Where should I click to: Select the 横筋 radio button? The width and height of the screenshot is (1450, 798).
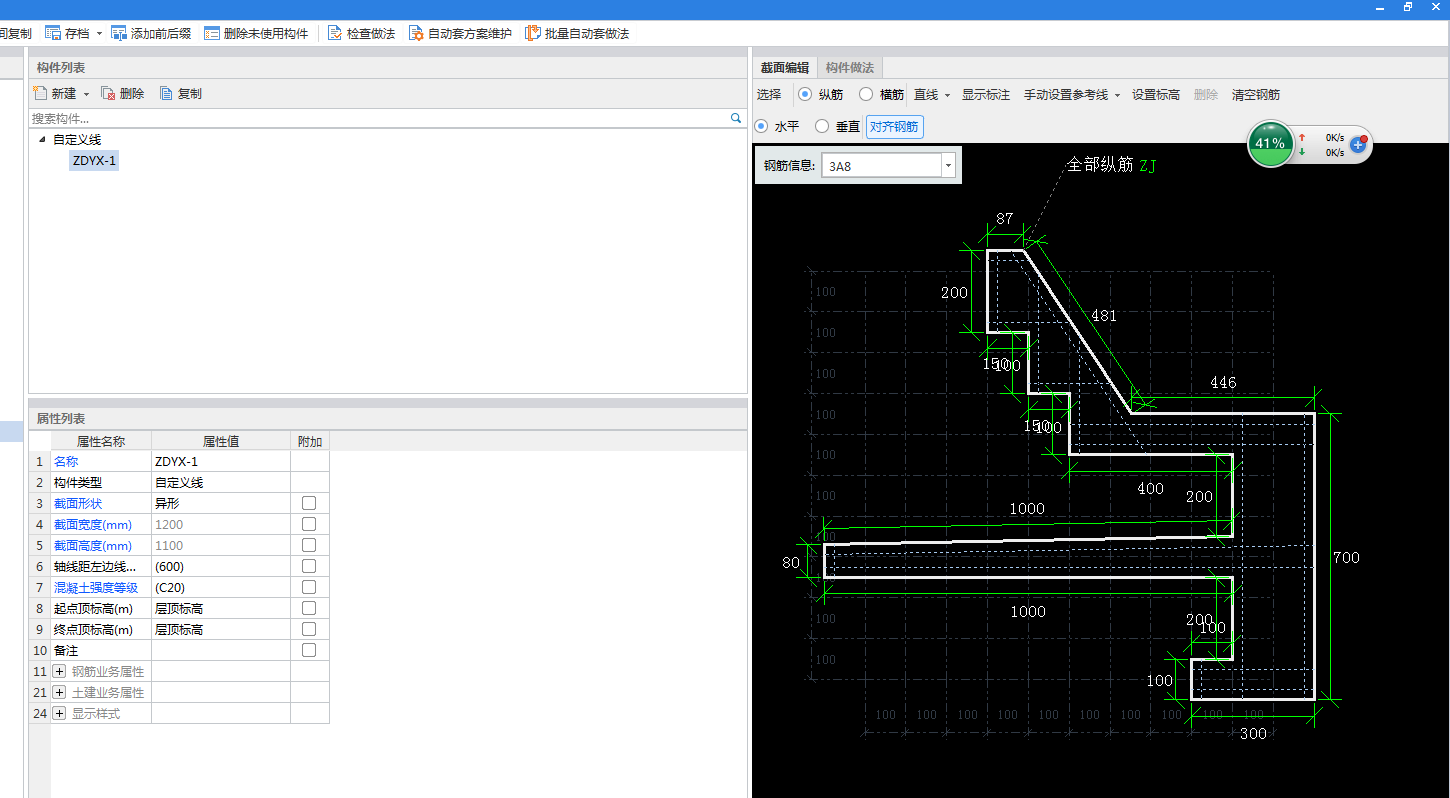pos(866,94)
